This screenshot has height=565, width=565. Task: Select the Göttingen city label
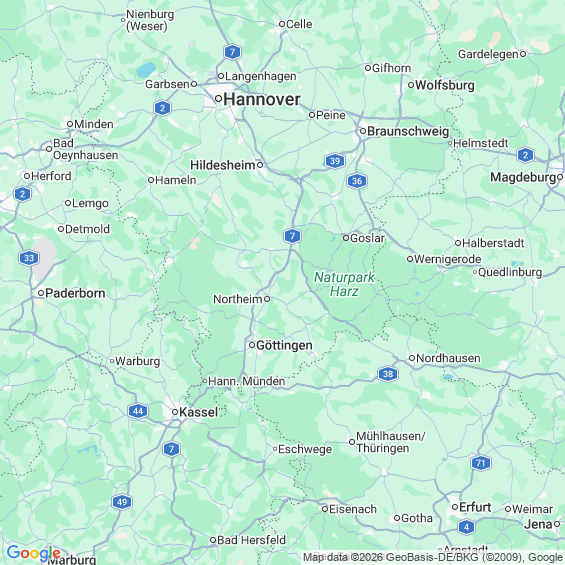pyautogui.click(x=284, y=345)
